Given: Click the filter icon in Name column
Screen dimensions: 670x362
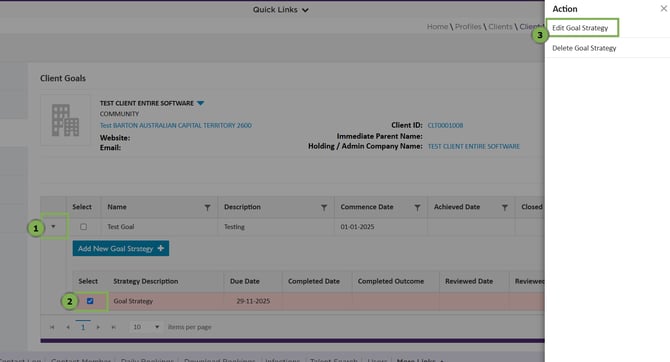Looking at the screenshot, I should click(207, 207).
